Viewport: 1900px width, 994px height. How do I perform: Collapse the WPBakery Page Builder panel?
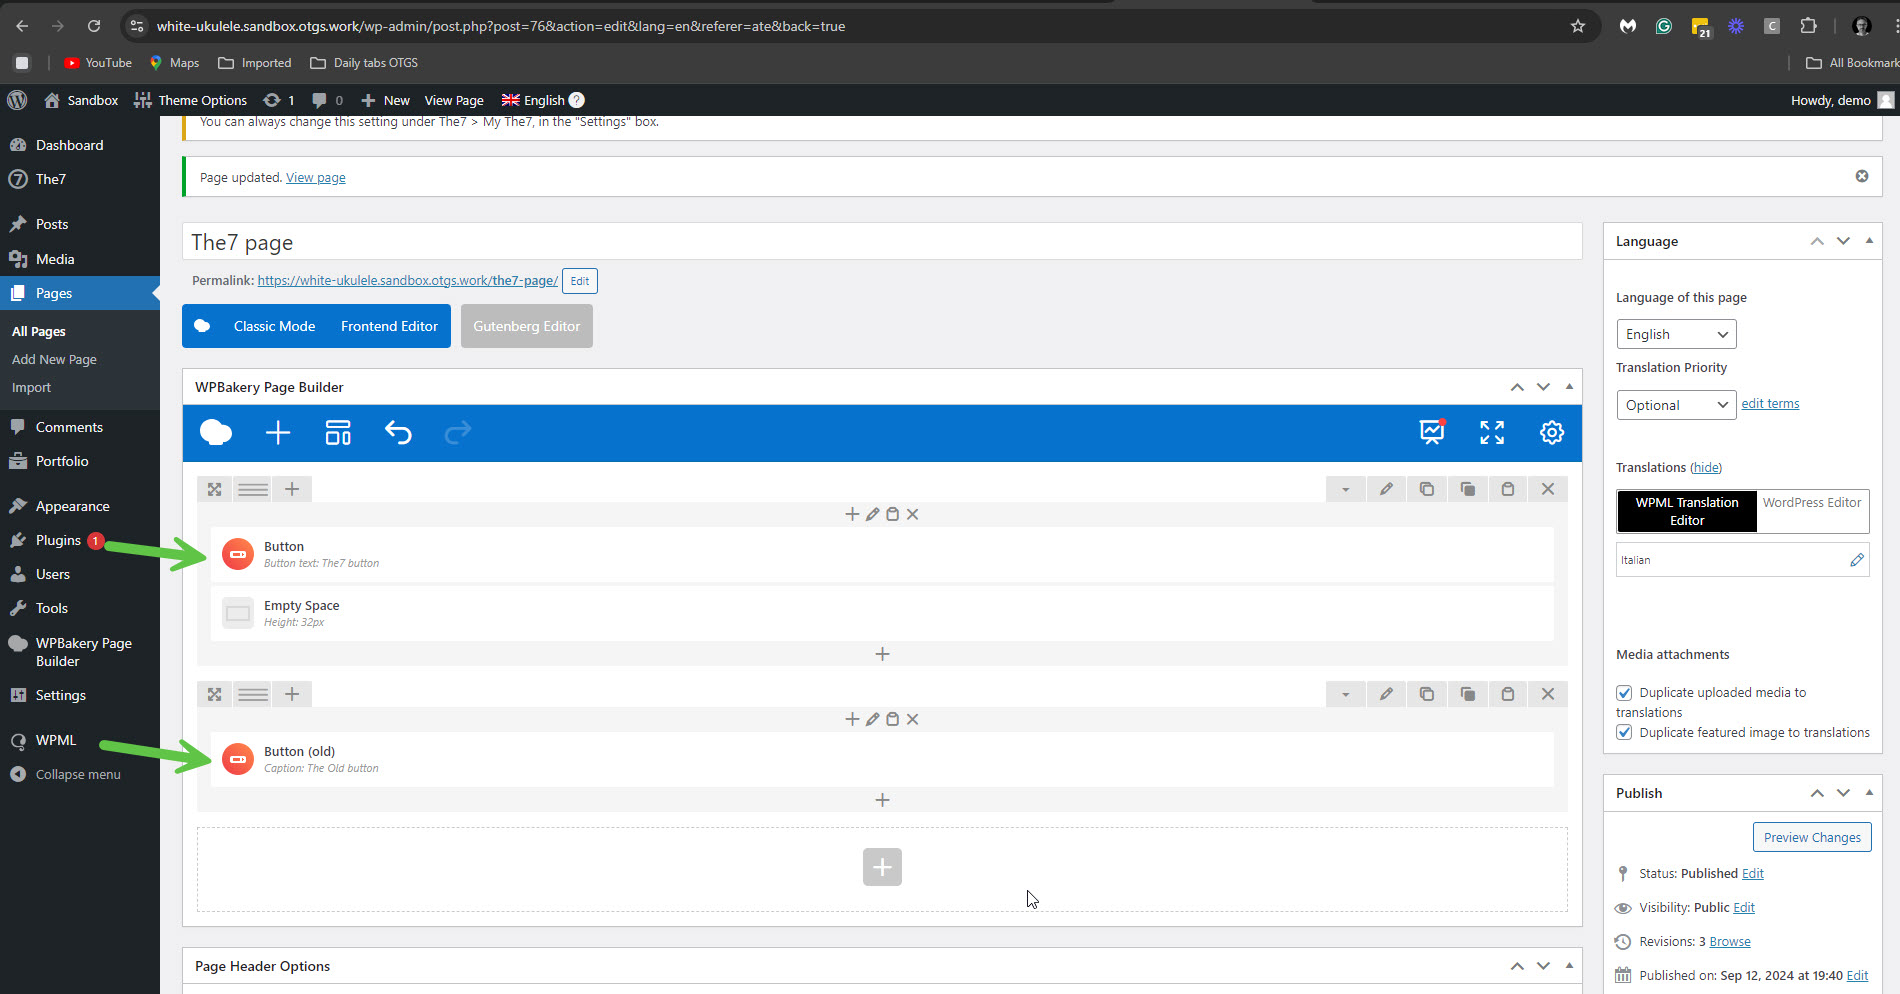[x=1569, y=387]
